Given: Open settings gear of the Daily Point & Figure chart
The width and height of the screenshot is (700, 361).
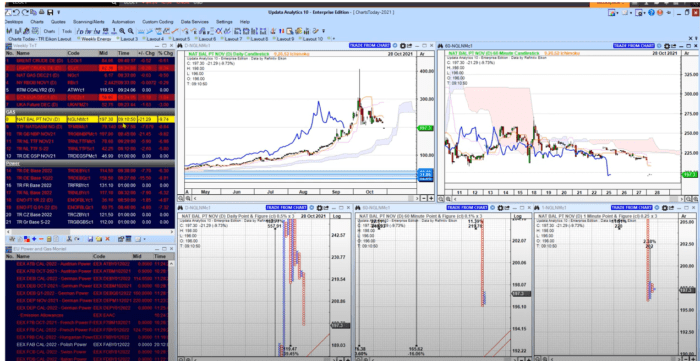Looking at the screenshot, I should (x=320, y=208).
